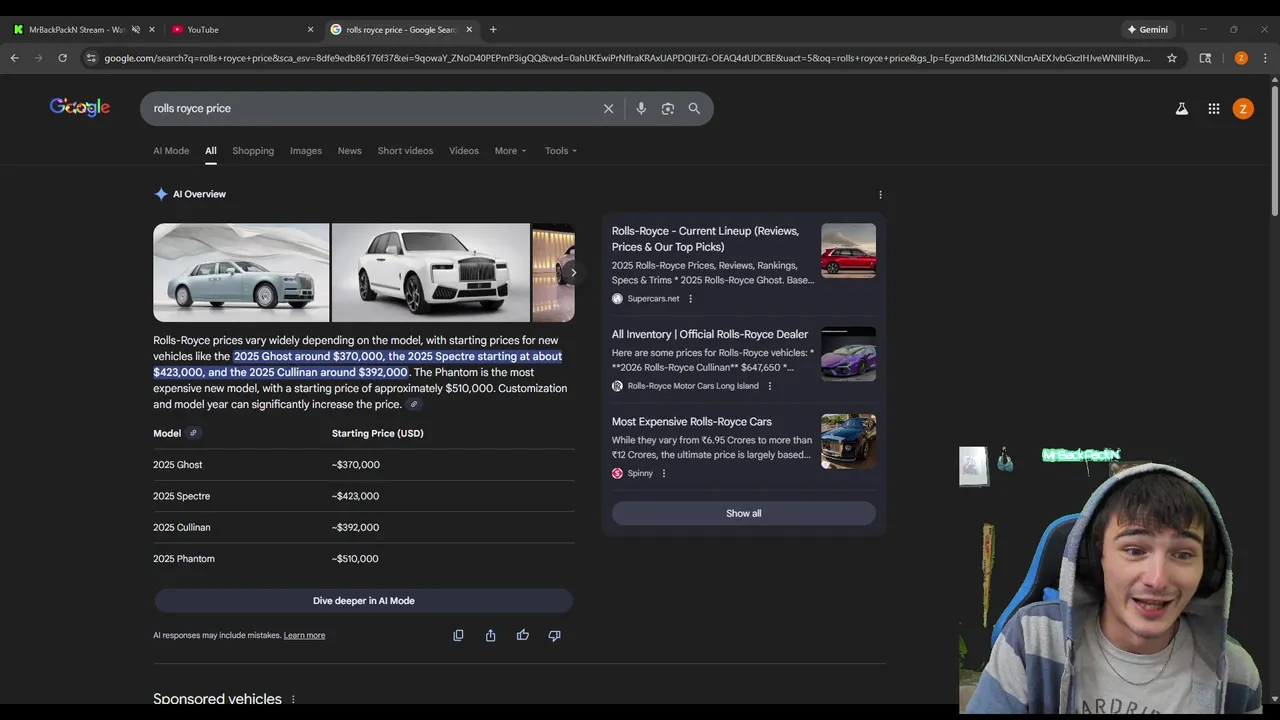Open site information icon in address bar
Image resolution: width=1280 pixels, height=720 pixels.
[91, 58]
